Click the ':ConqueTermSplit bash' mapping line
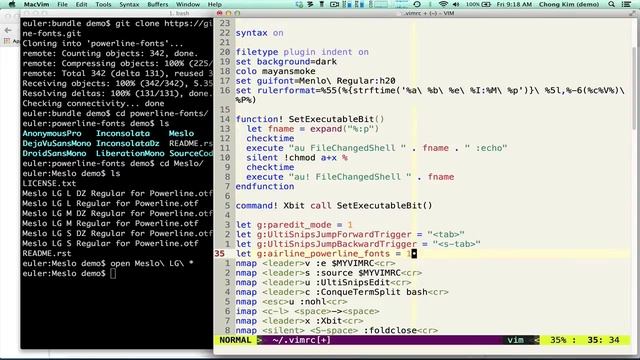 (x=342, y=292)
